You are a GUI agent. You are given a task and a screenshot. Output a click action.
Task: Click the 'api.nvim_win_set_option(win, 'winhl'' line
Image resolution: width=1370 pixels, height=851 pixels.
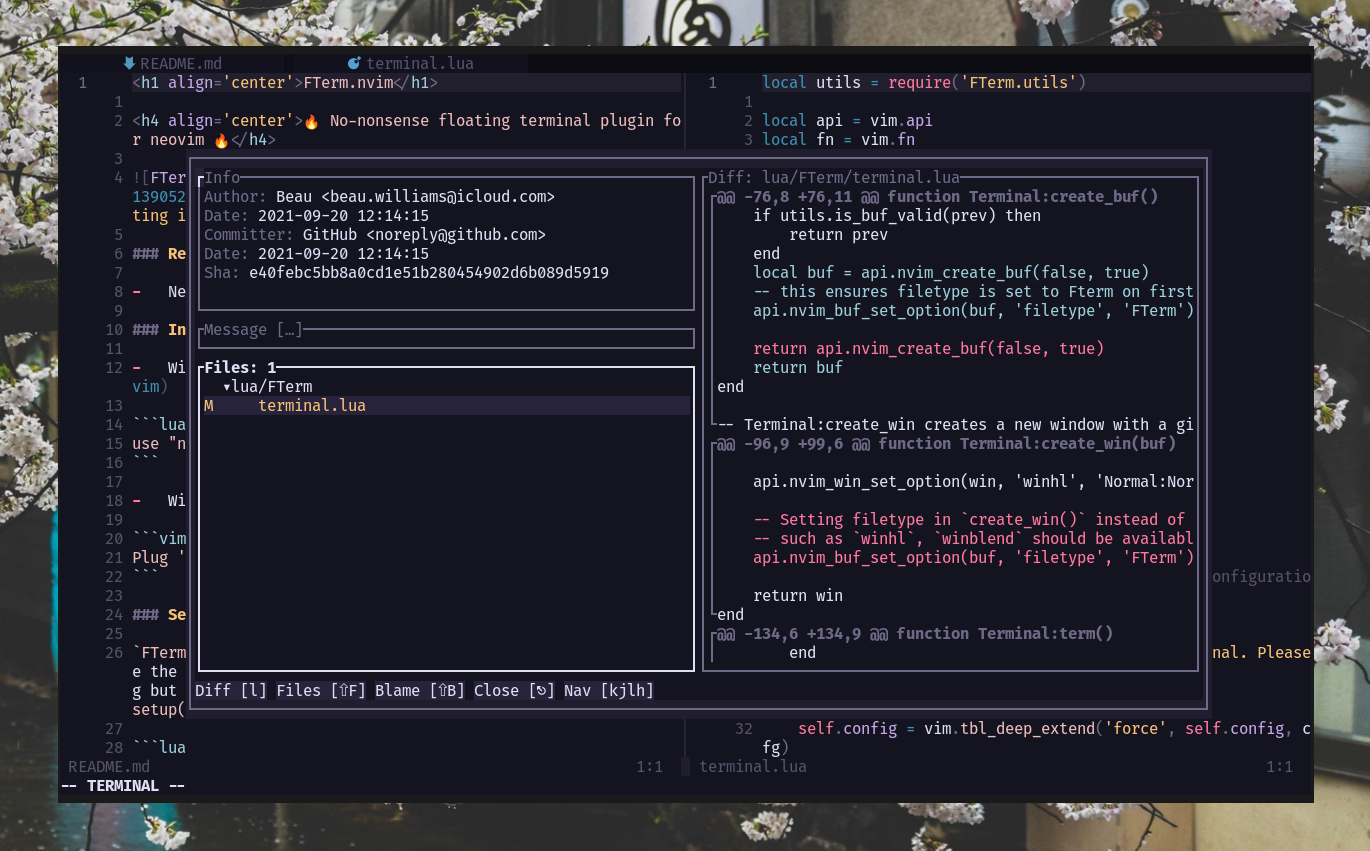pyautogui.click(x=974, y=482)
